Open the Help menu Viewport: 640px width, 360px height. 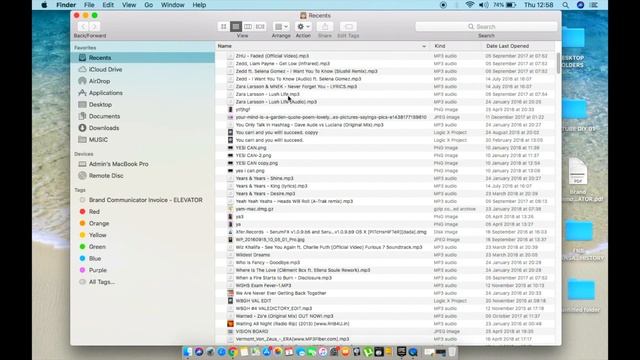tap(199, 5)
